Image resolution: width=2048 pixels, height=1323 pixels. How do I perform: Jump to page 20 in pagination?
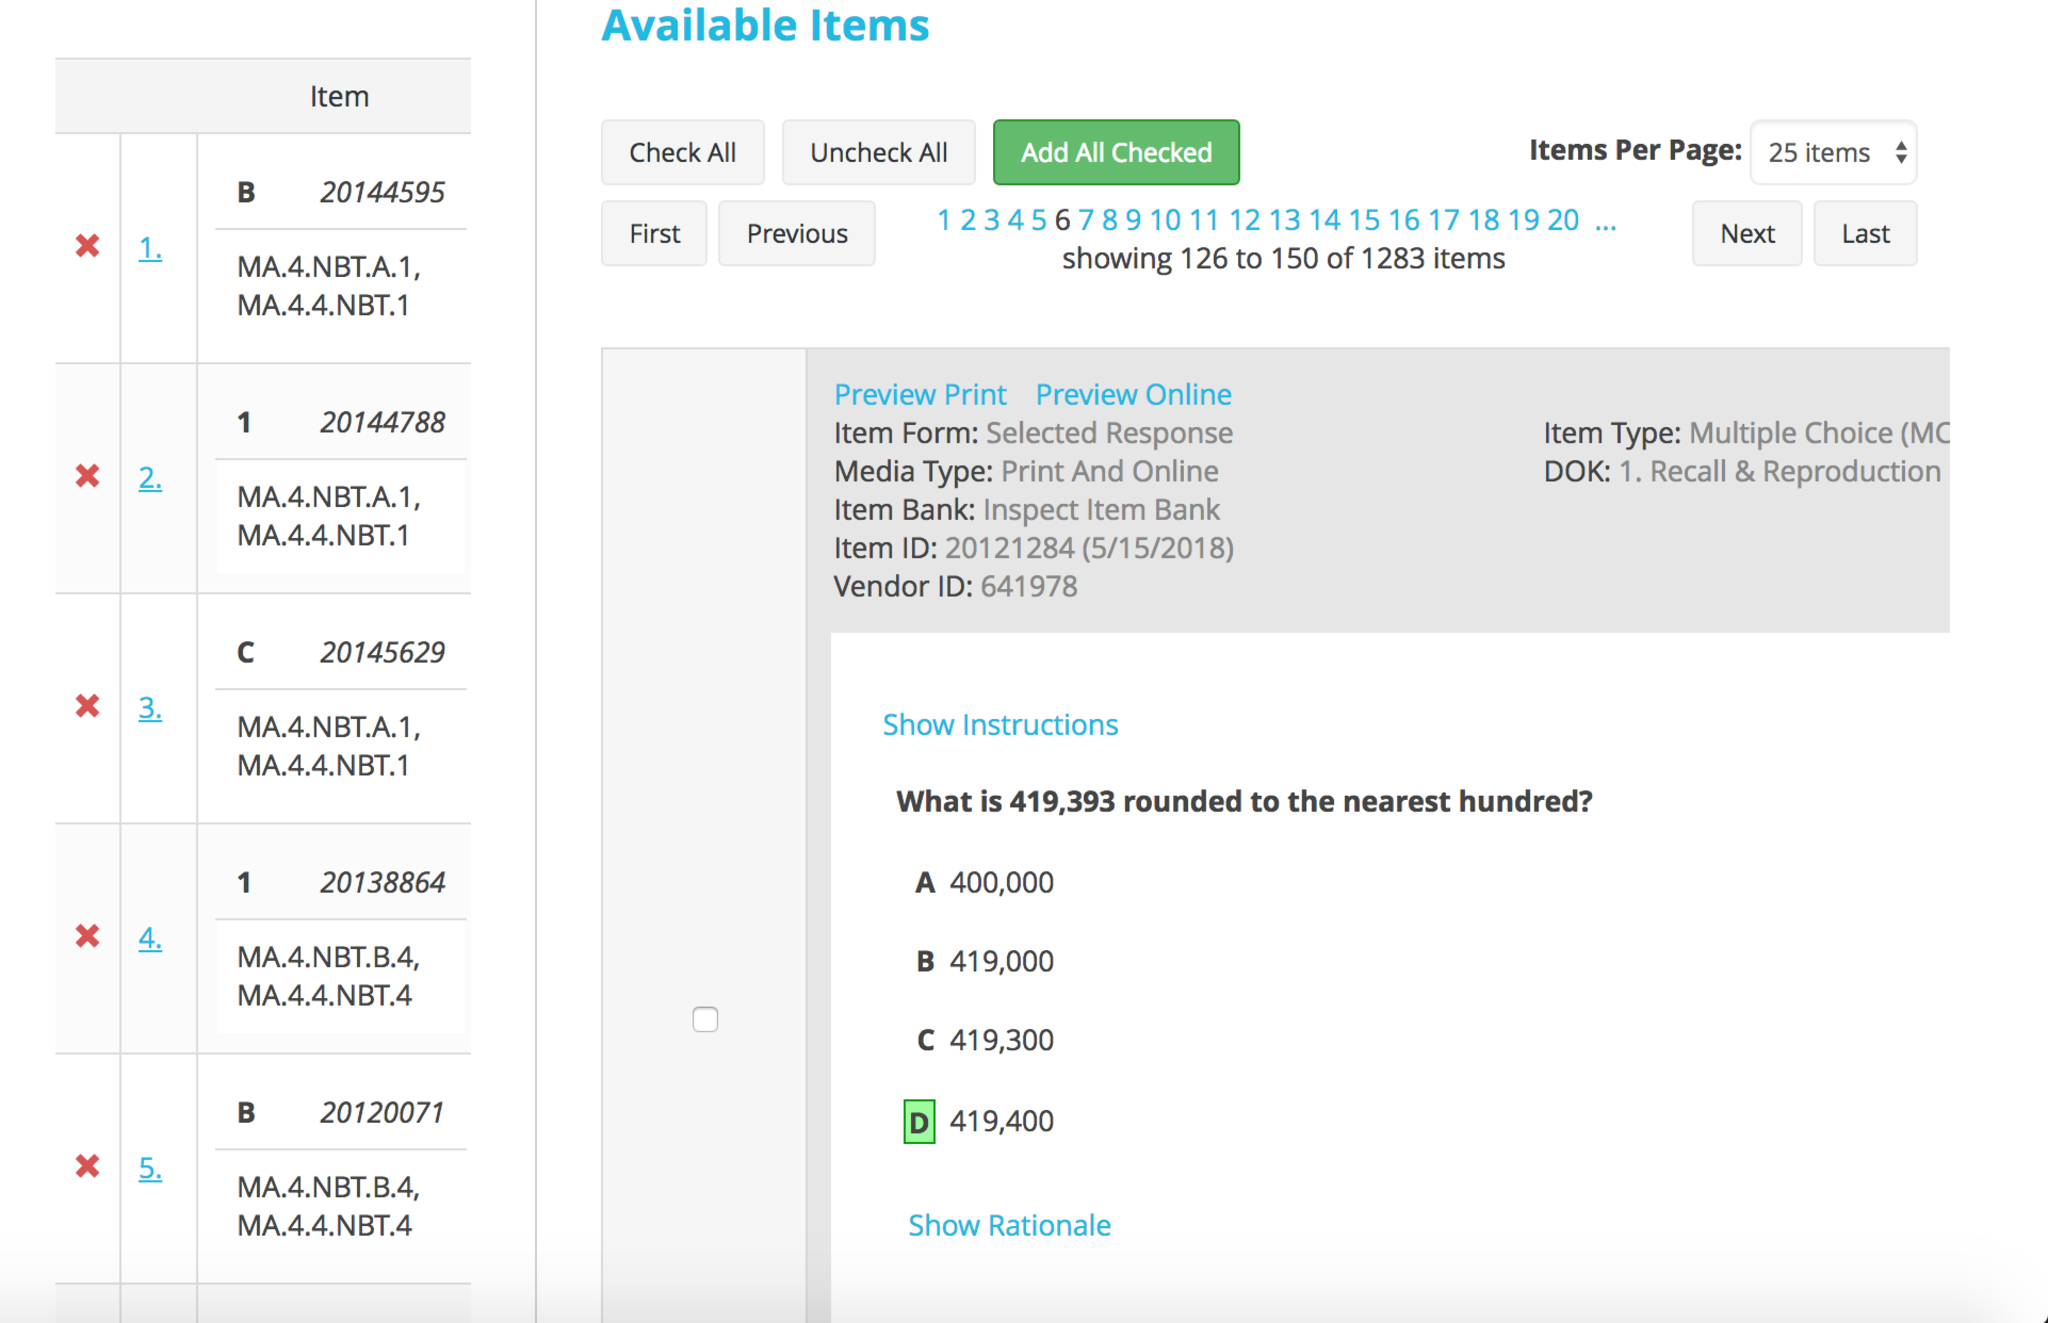click(x=1563, y=220)
